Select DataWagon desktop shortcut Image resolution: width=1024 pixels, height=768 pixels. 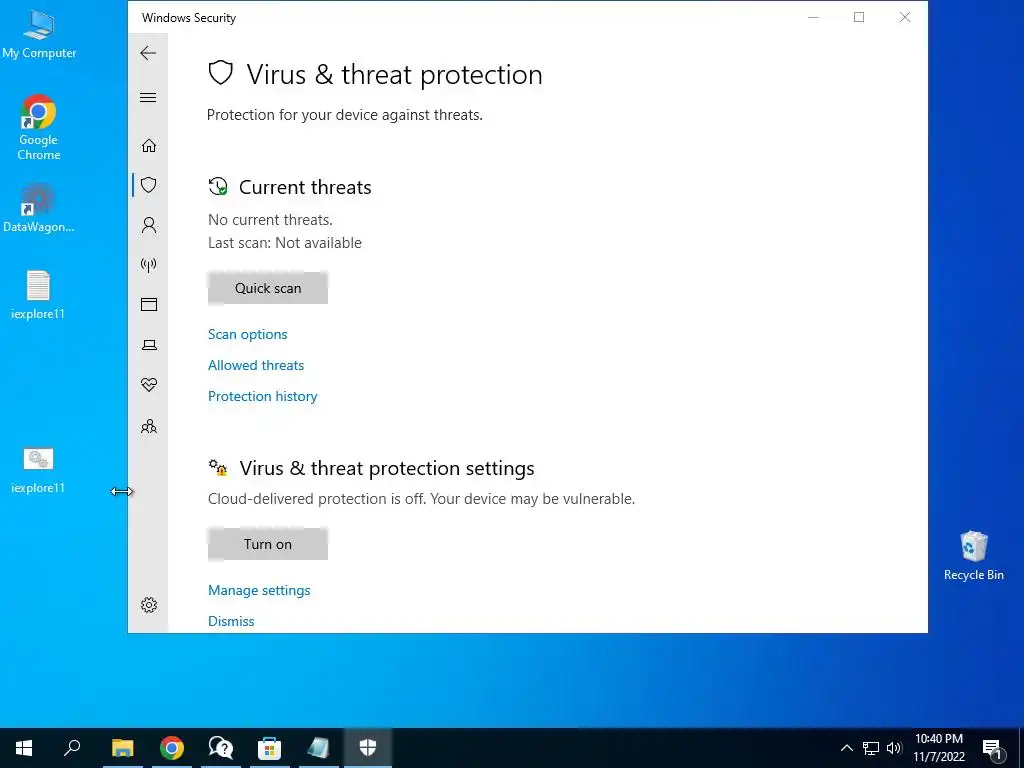(x=39, y=209)
